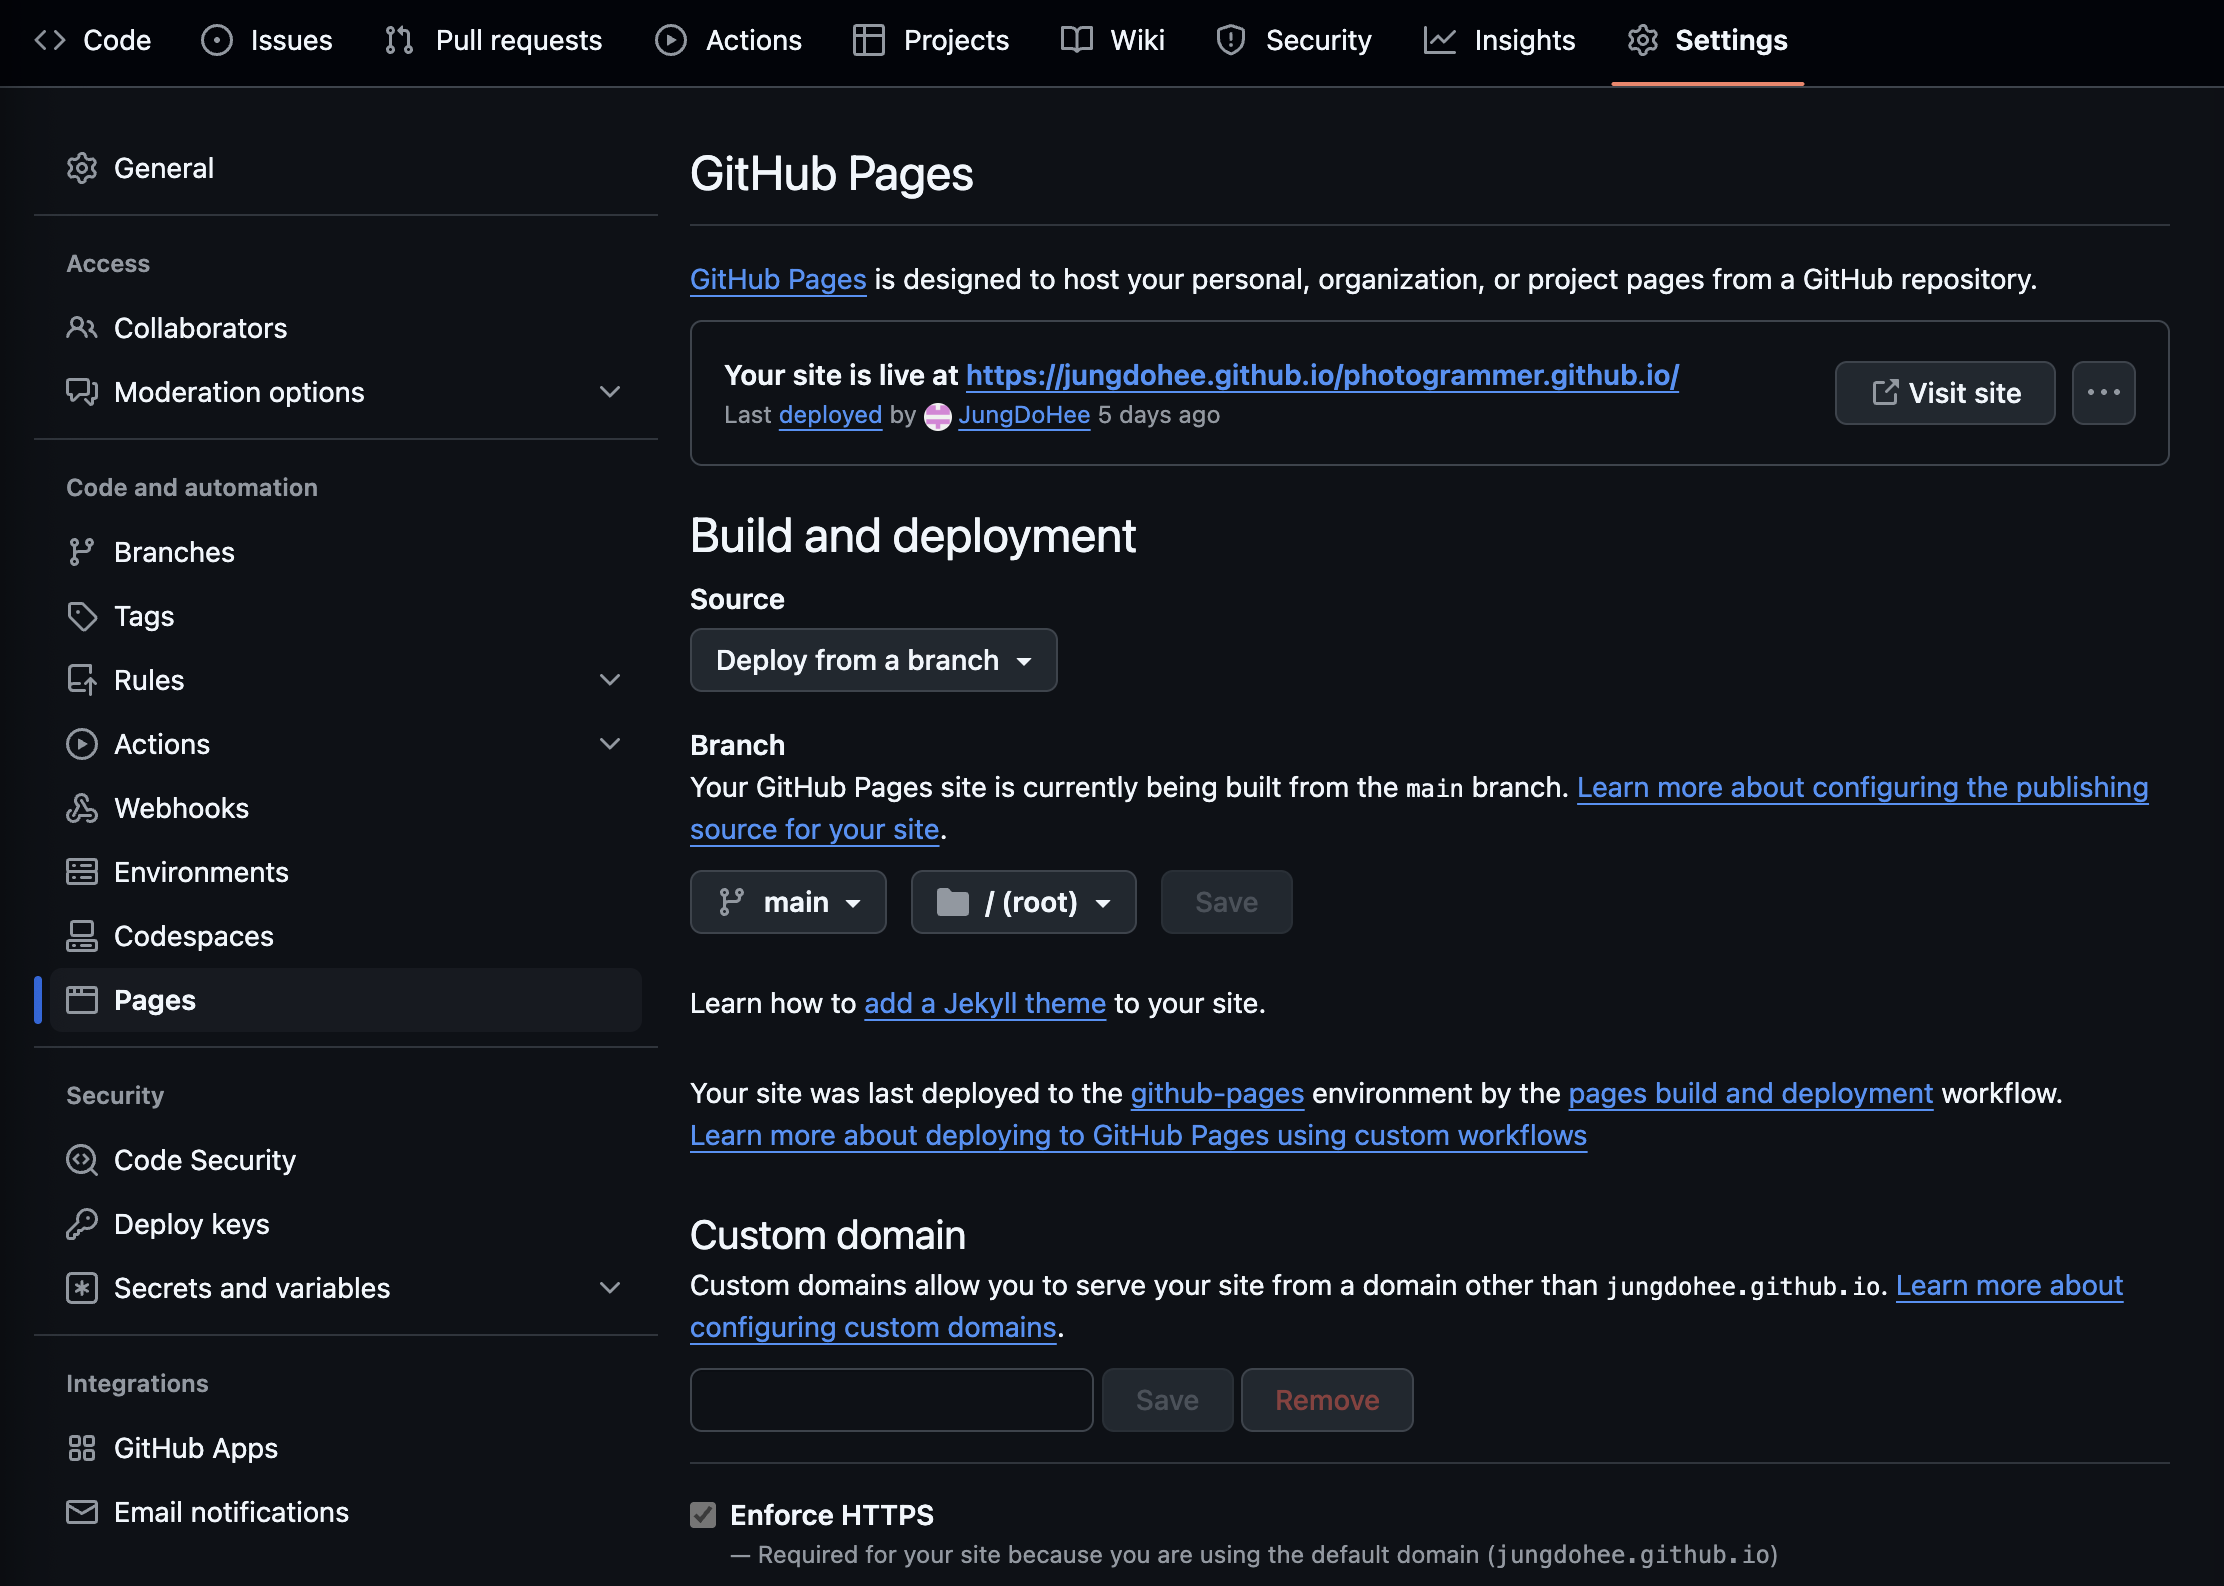This screenshot has width=2224, height=1586.
Task: Open the Issues tab
Action: (267, 40)
